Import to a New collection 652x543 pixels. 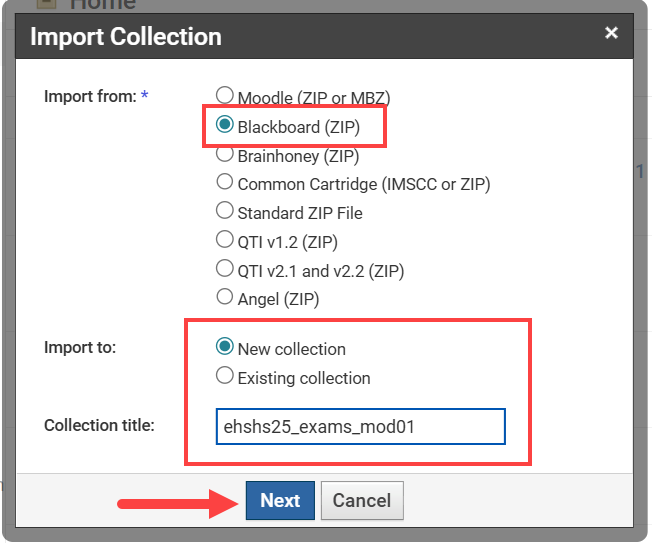pos(226,348)
